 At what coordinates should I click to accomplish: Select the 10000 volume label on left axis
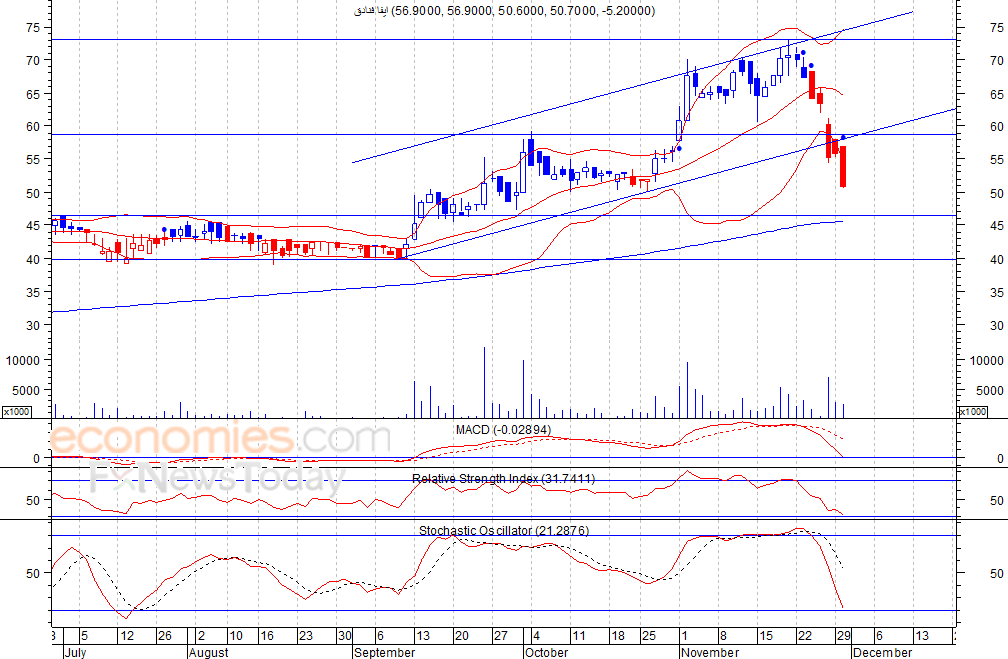tap(22, 360)
